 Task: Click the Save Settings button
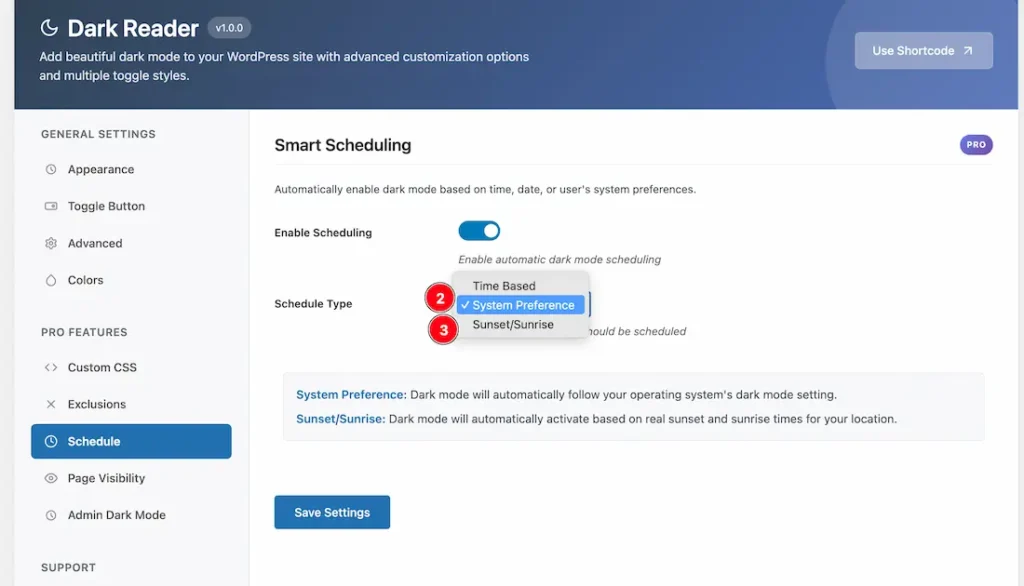[332, 512]
